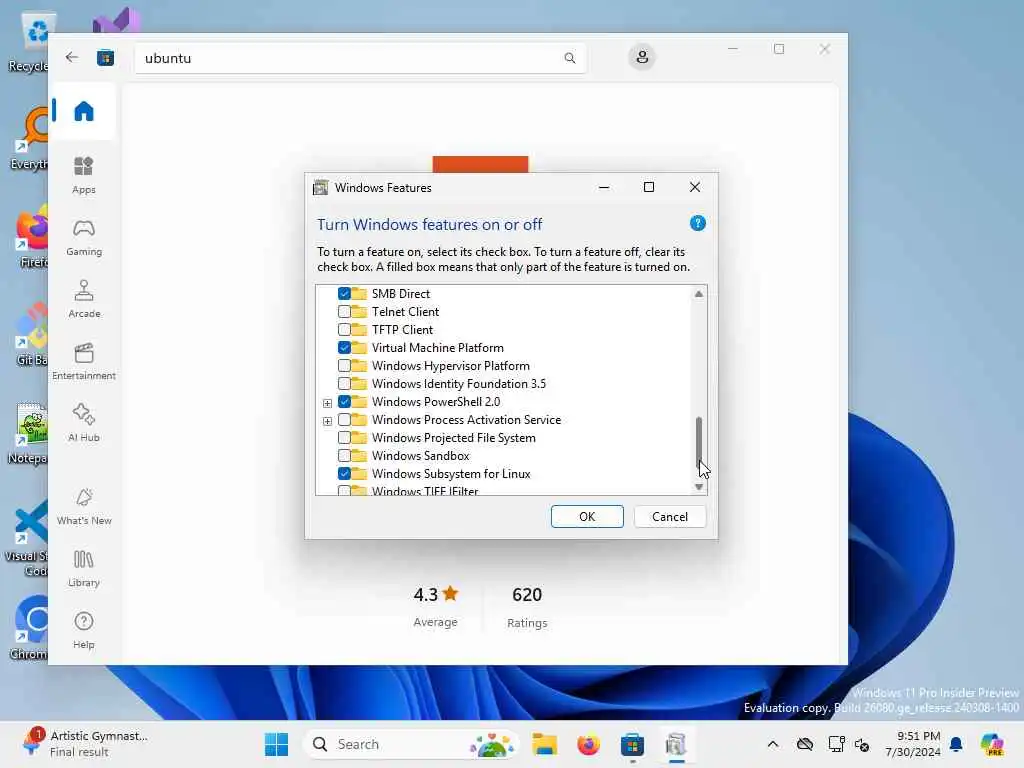
Task: Select the Windows Sandbox text row
Action: point(421,456)
